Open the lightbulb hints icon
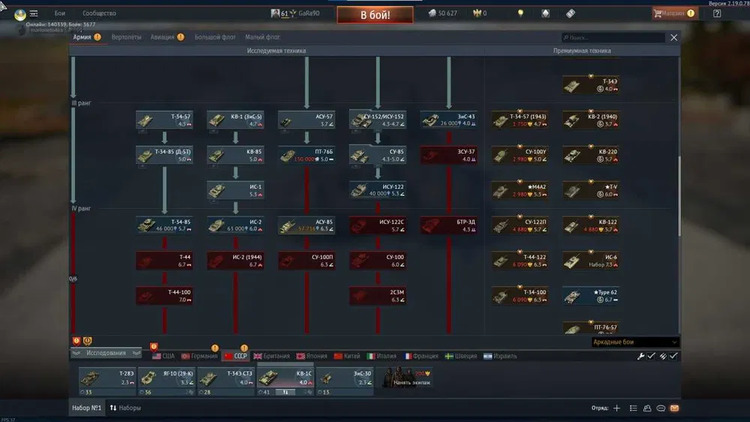 (520, 13)
